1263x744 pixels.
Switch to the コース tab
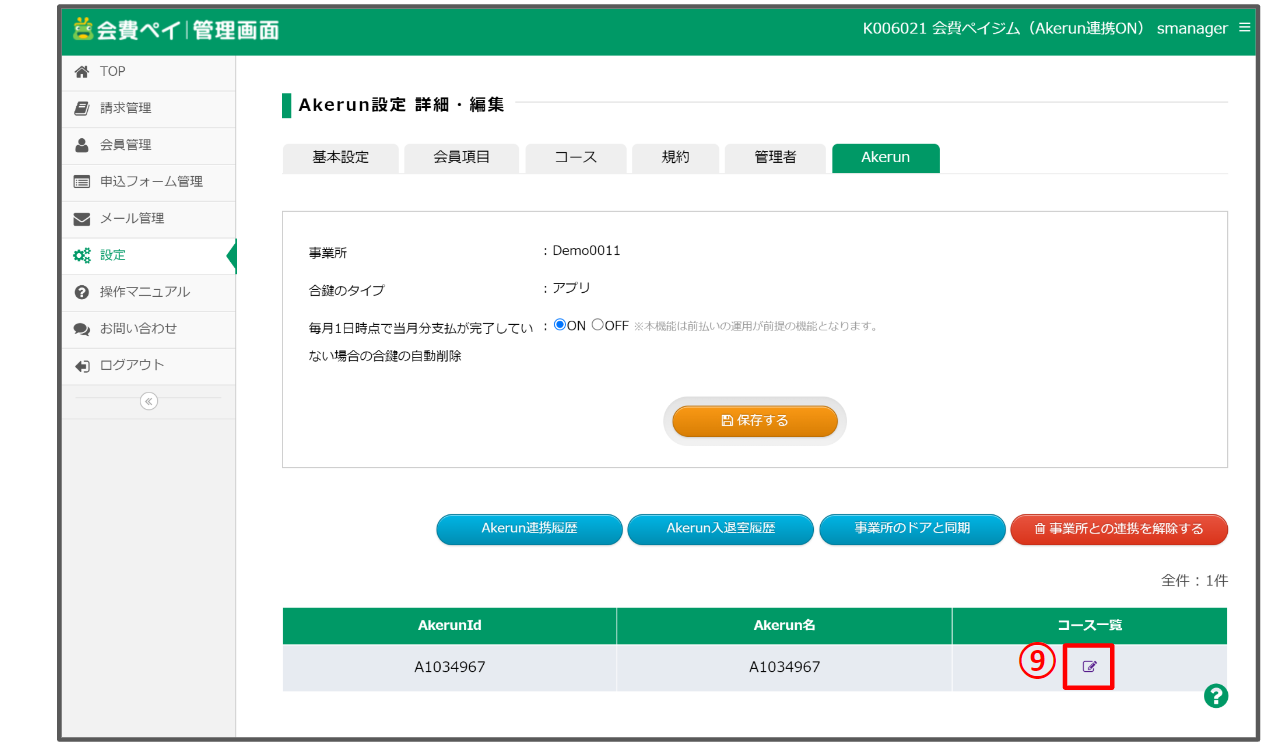[575, 158]
